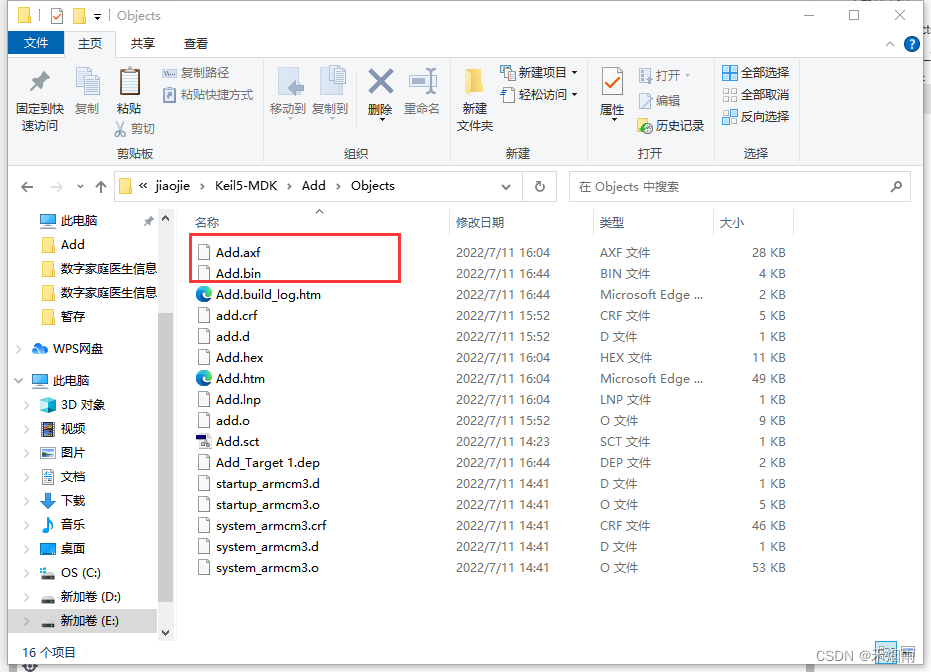
Task: Click the back navigation arrow
Action: pos(27,187)
